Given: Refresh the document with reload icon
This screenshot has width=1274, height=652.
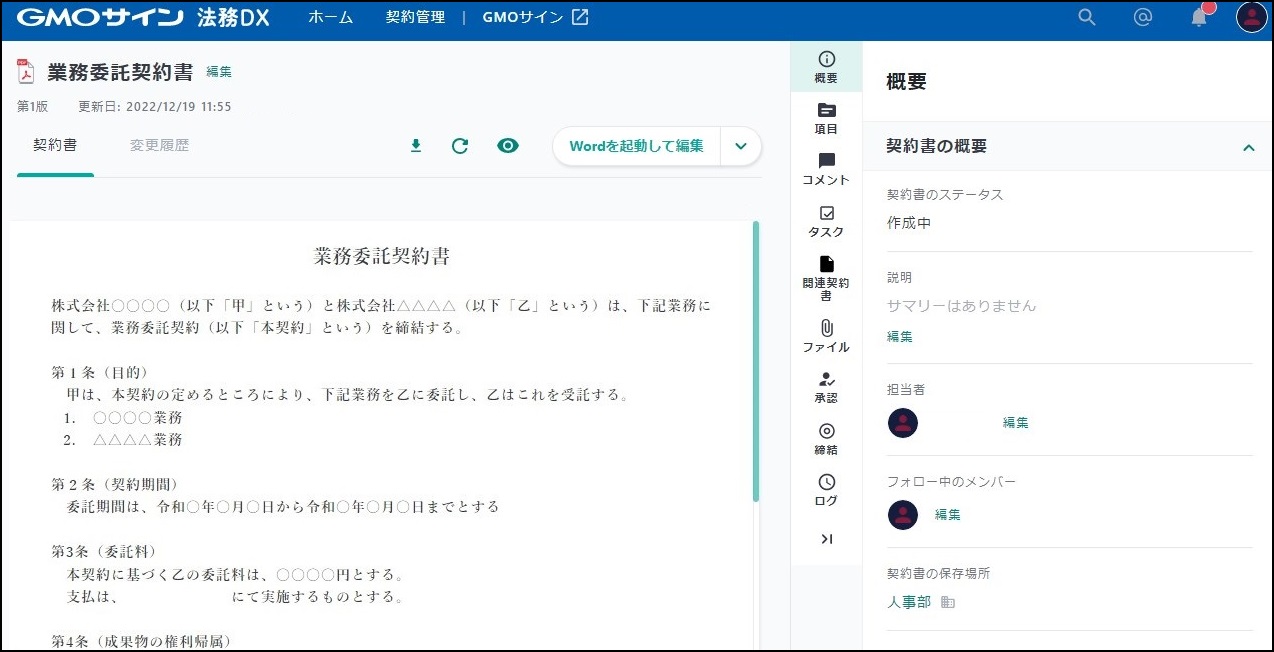Looking at the screenshot, I should pyautogui.click(x=460, y=146).
